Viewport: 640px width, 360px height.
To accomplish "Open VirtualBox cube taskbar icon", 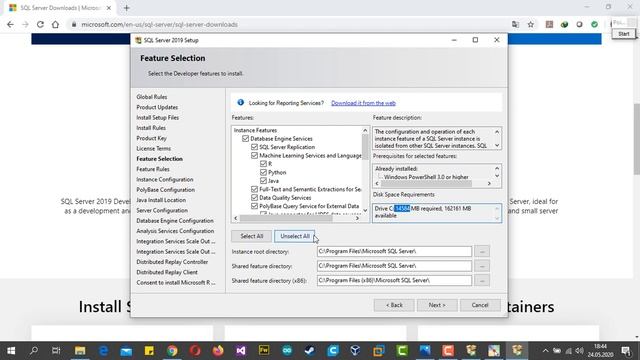I will [356, 351].
